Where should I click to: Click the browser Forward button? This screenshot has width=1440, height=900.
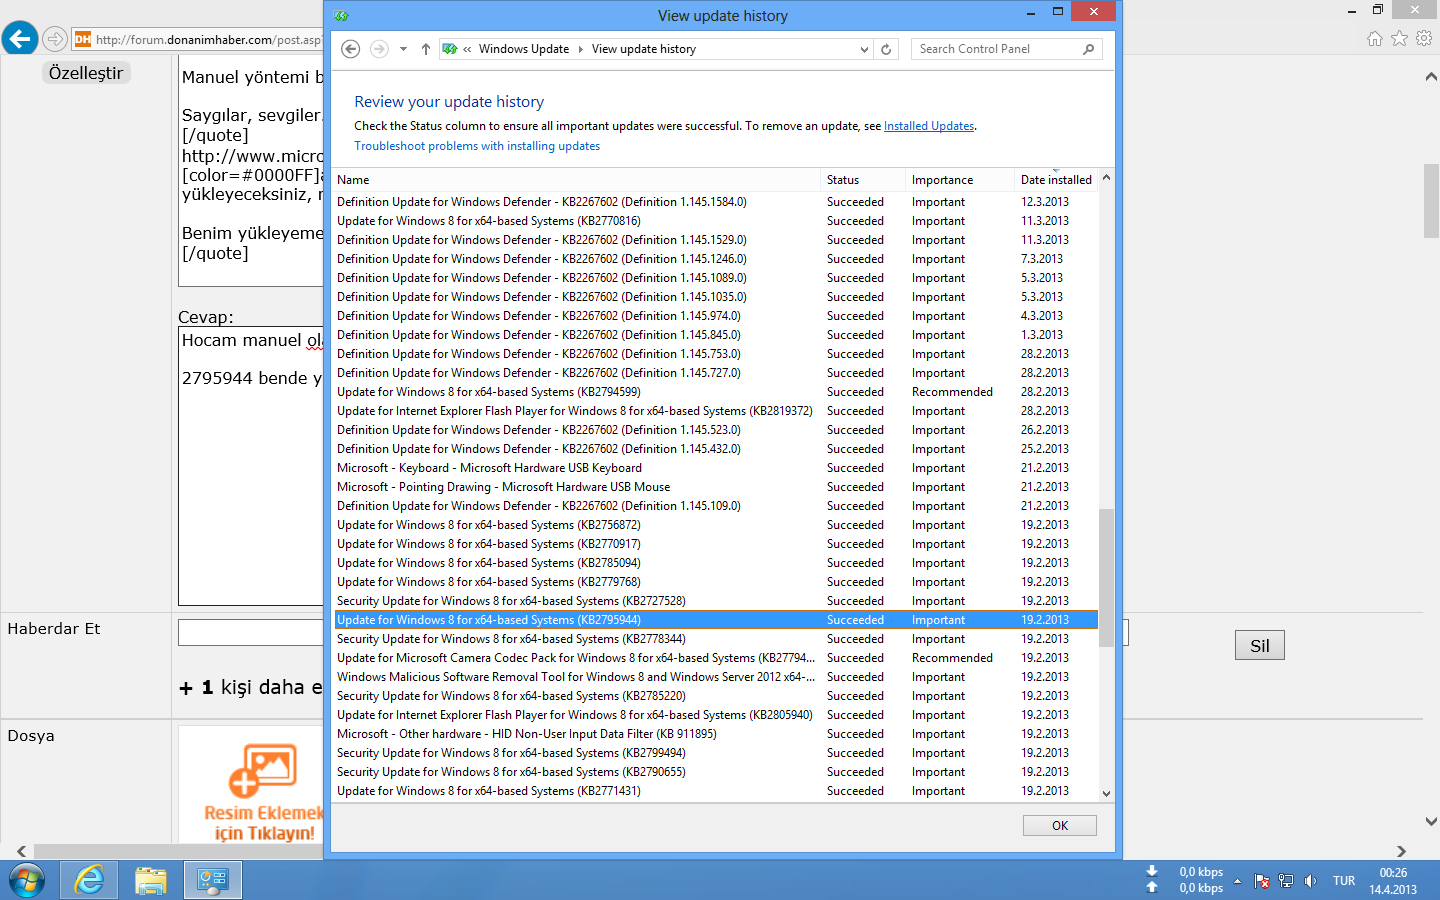[55, 40]
